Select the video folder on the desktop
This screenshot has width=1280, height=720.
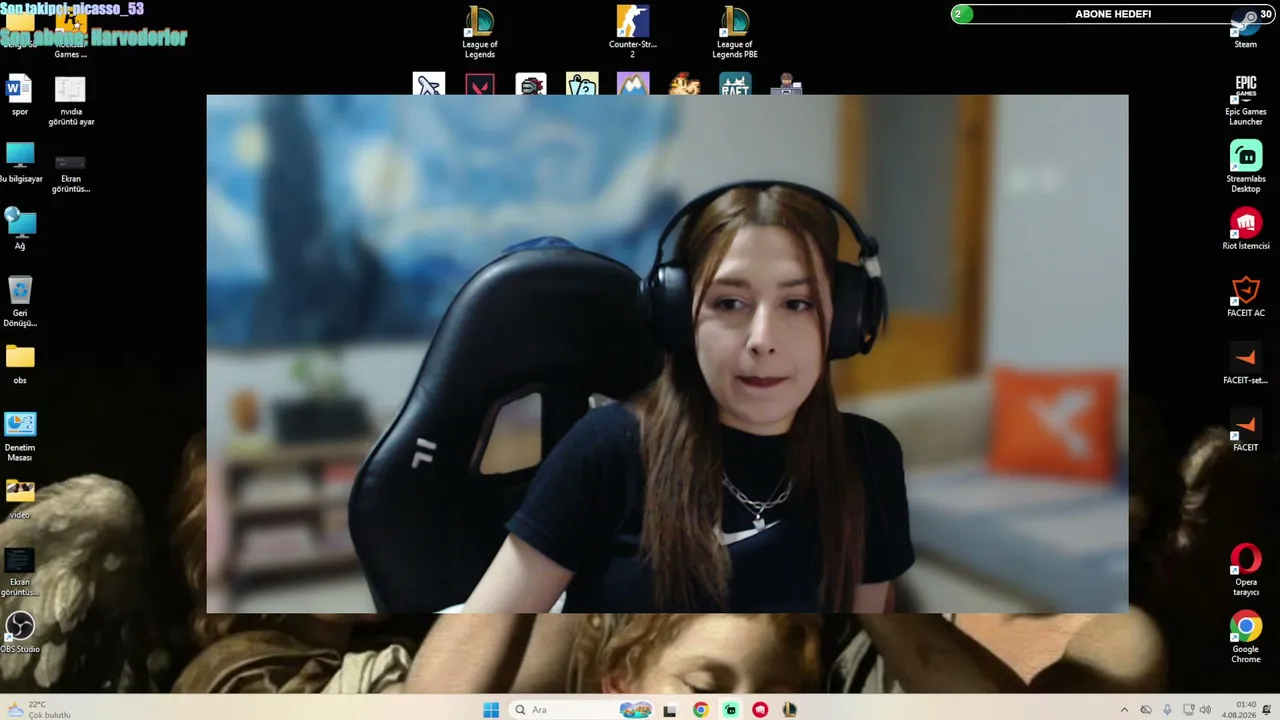(x=20, y=498)
